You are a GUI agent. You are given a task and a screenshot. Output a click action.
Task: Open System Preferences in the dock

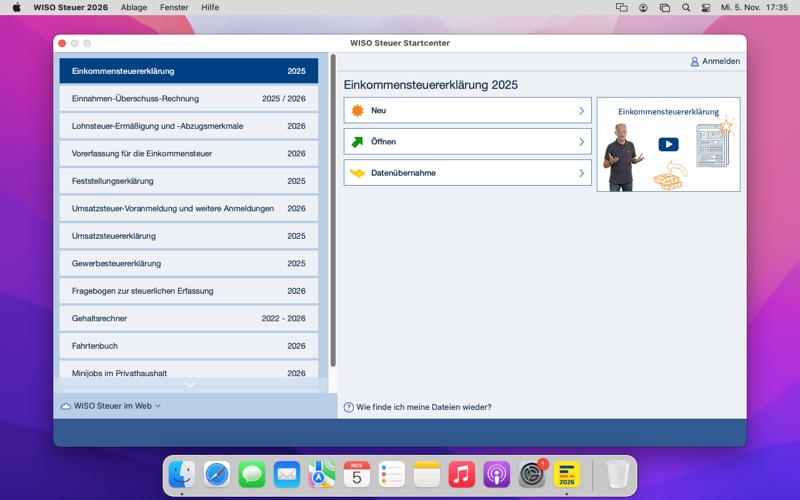(532, 474)
